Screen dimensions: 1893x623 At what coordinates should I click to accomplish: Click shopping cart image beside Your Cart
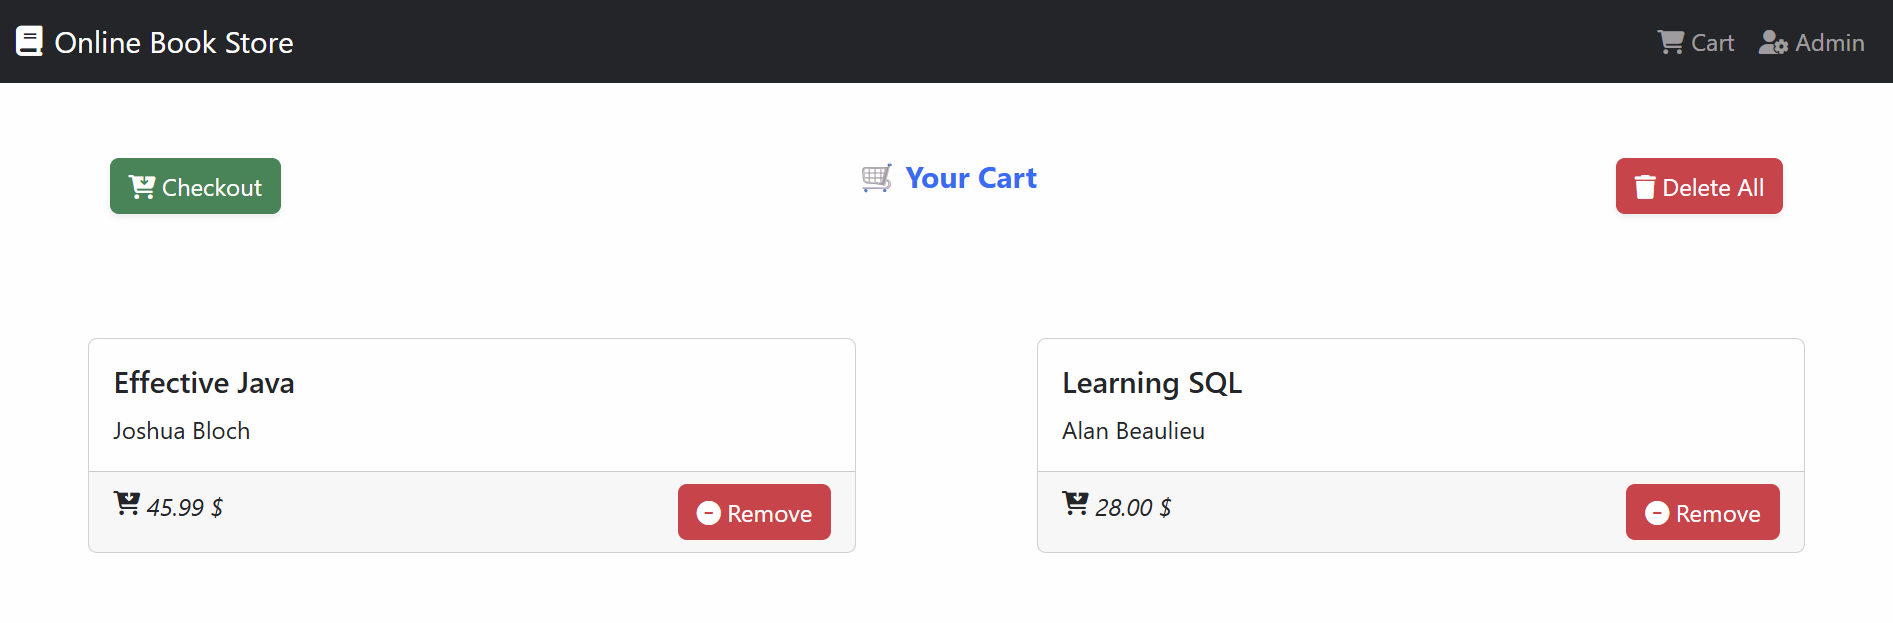[x=877, y=178]
